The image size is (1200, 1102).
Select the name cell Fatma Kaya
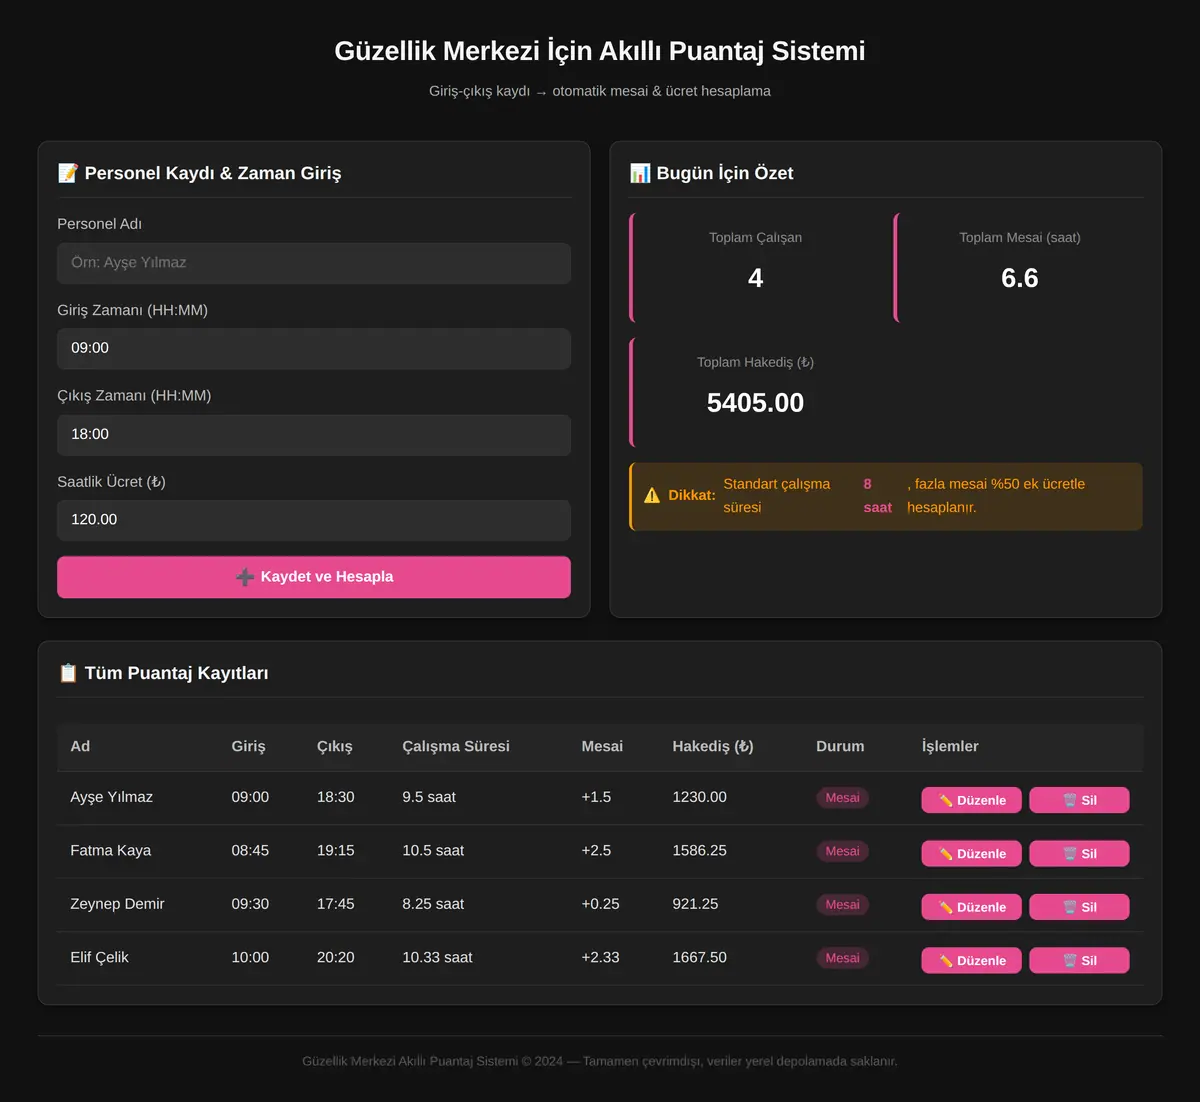point(111,850)
